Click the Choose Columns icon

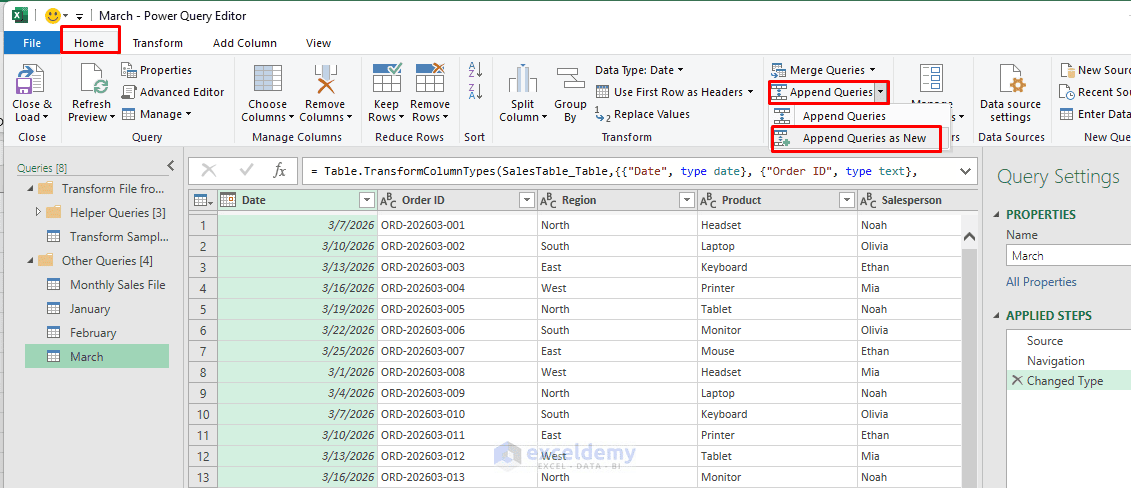[268, 79]
